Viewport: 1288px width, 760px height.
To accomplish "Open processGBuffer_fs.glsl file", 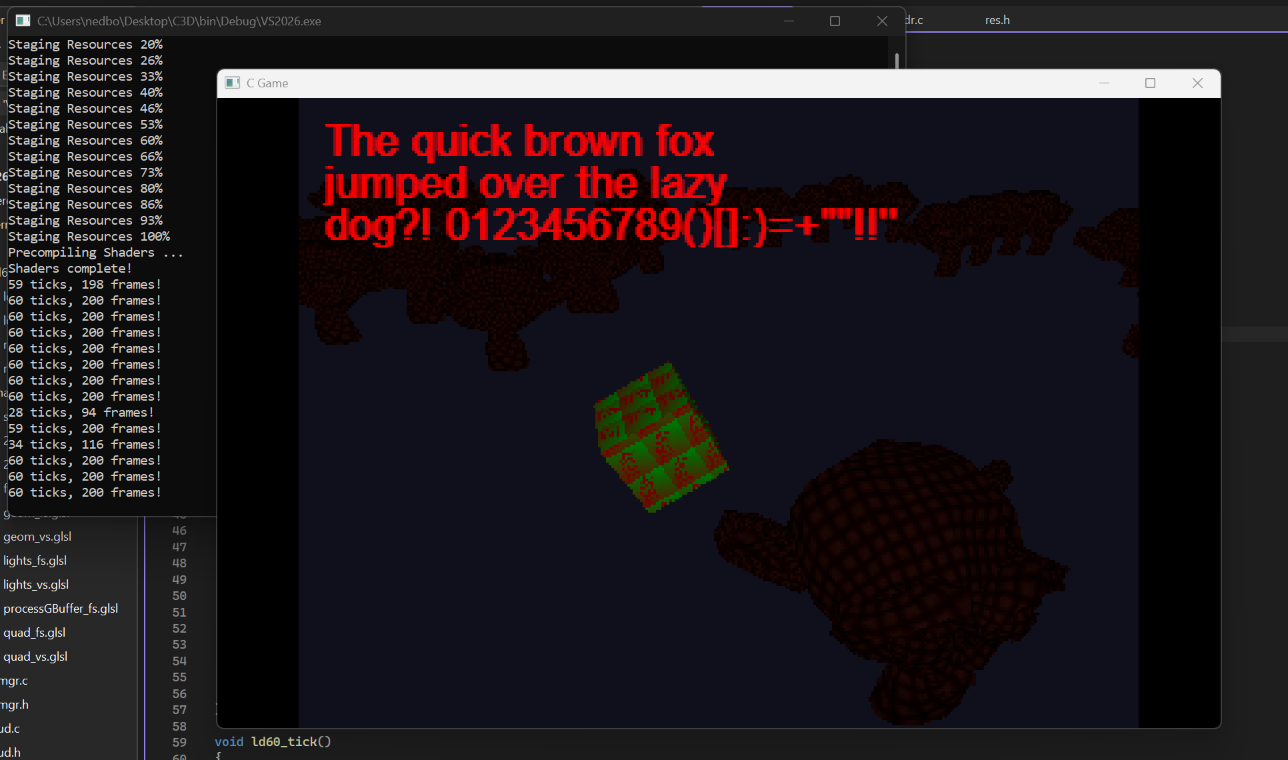I will (60, 609).
